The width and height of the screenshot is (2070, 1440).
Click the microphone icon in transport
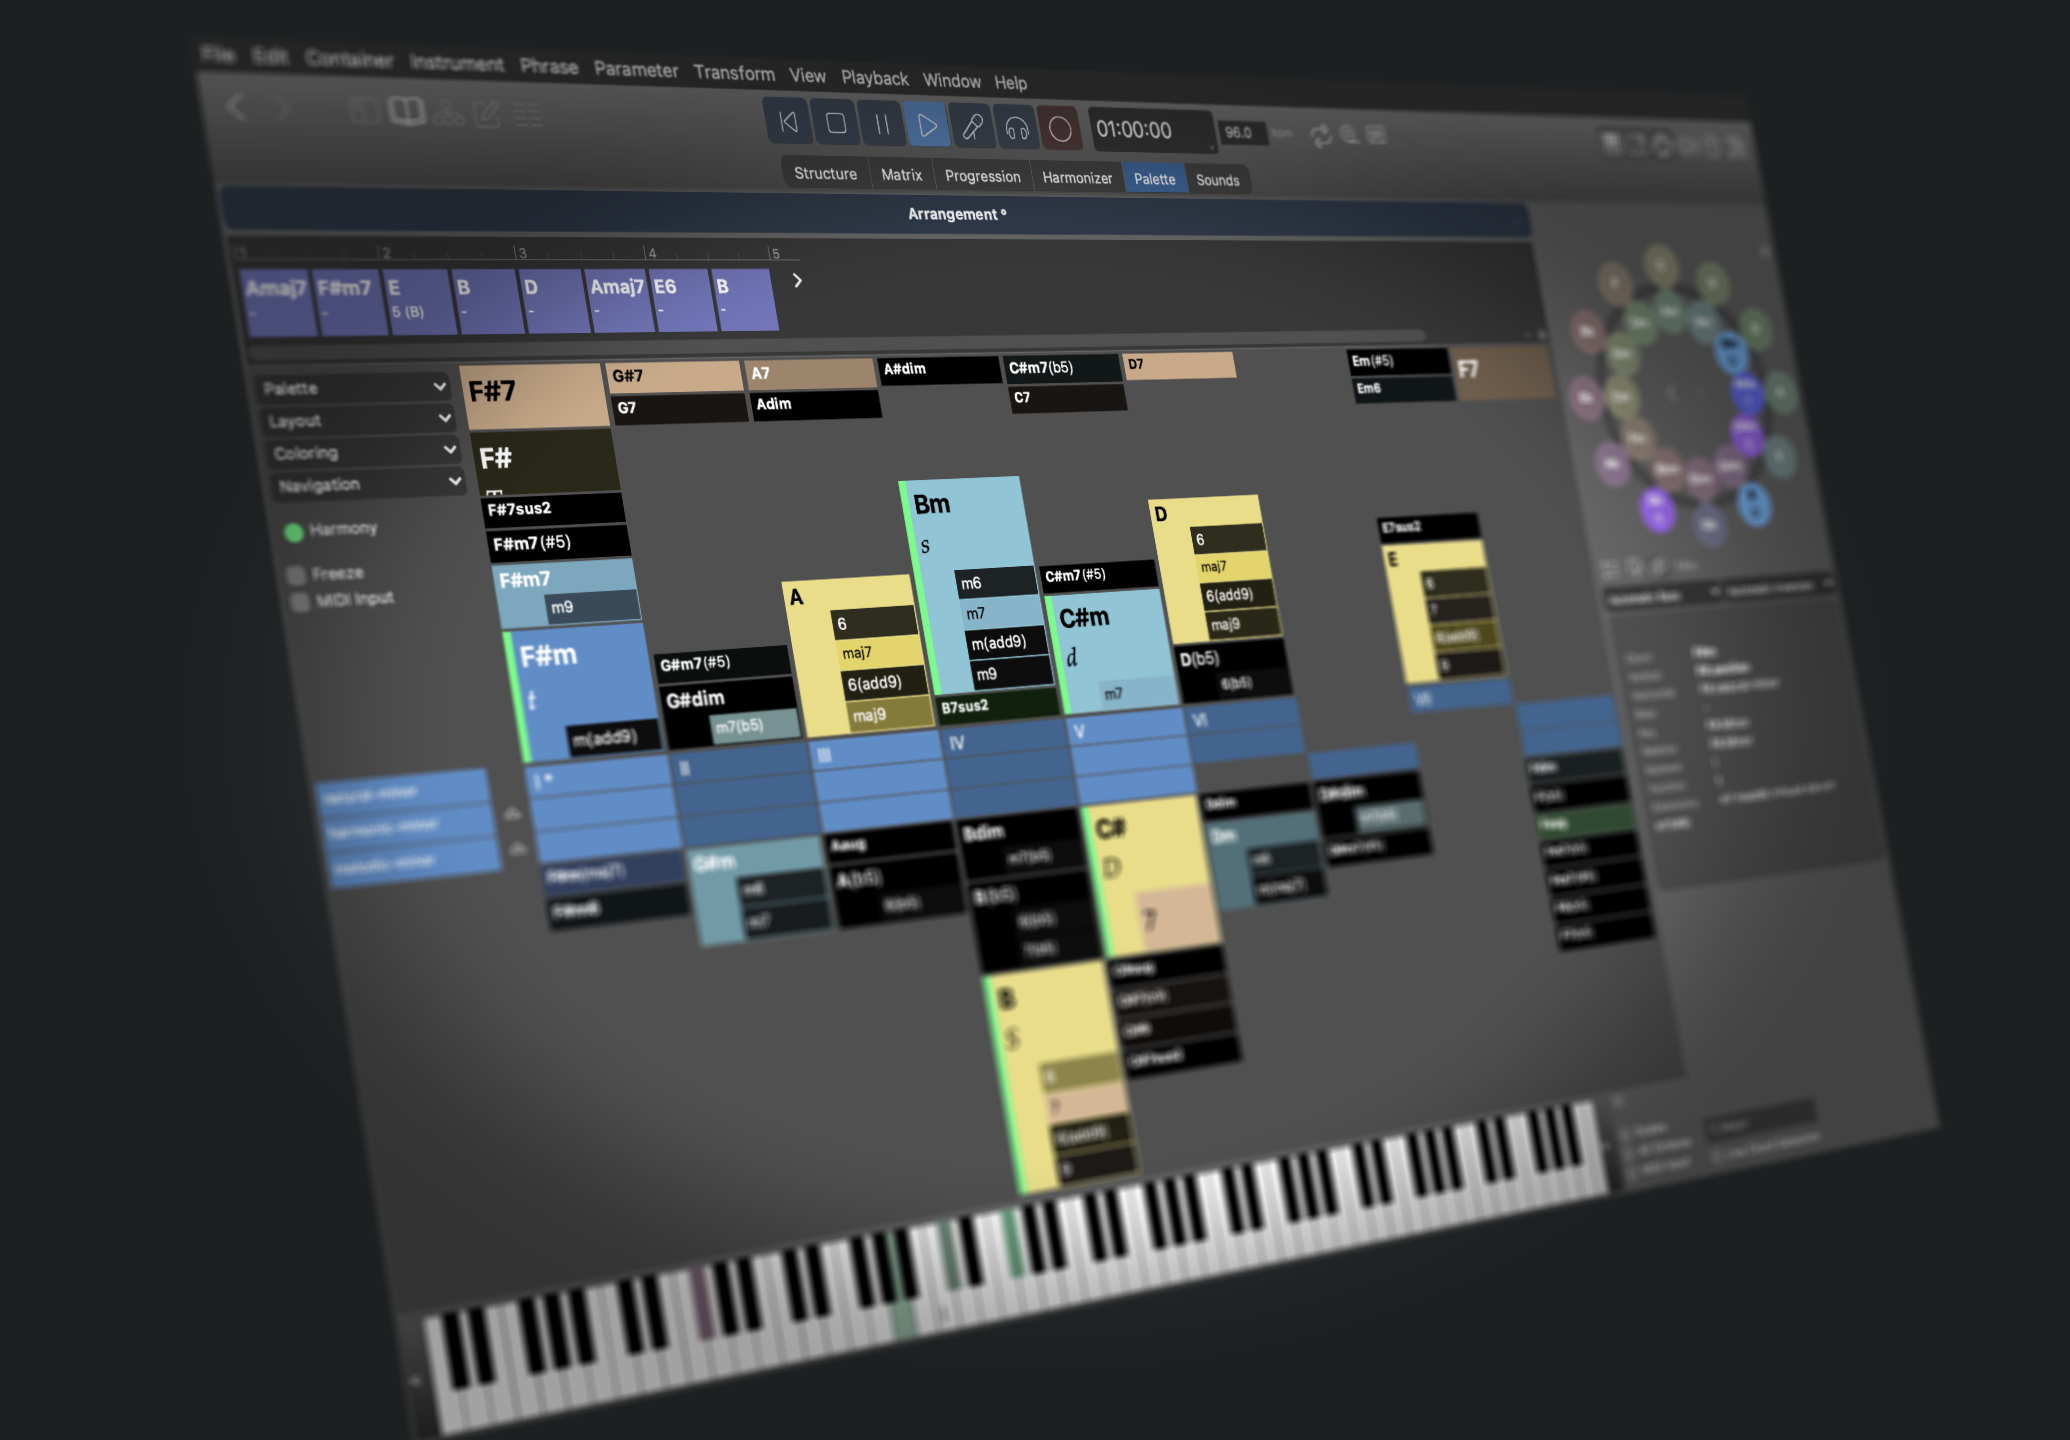point(972,126)
